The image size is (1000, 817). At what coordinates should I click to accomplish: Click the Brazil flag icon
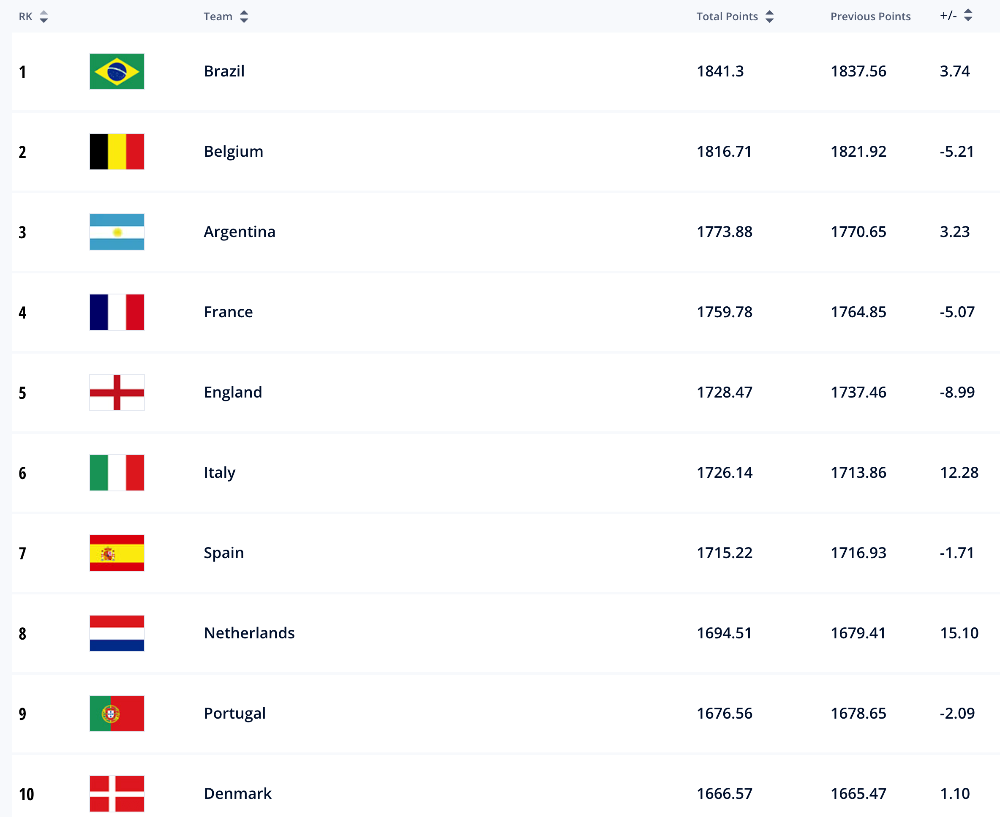point(117,72)
